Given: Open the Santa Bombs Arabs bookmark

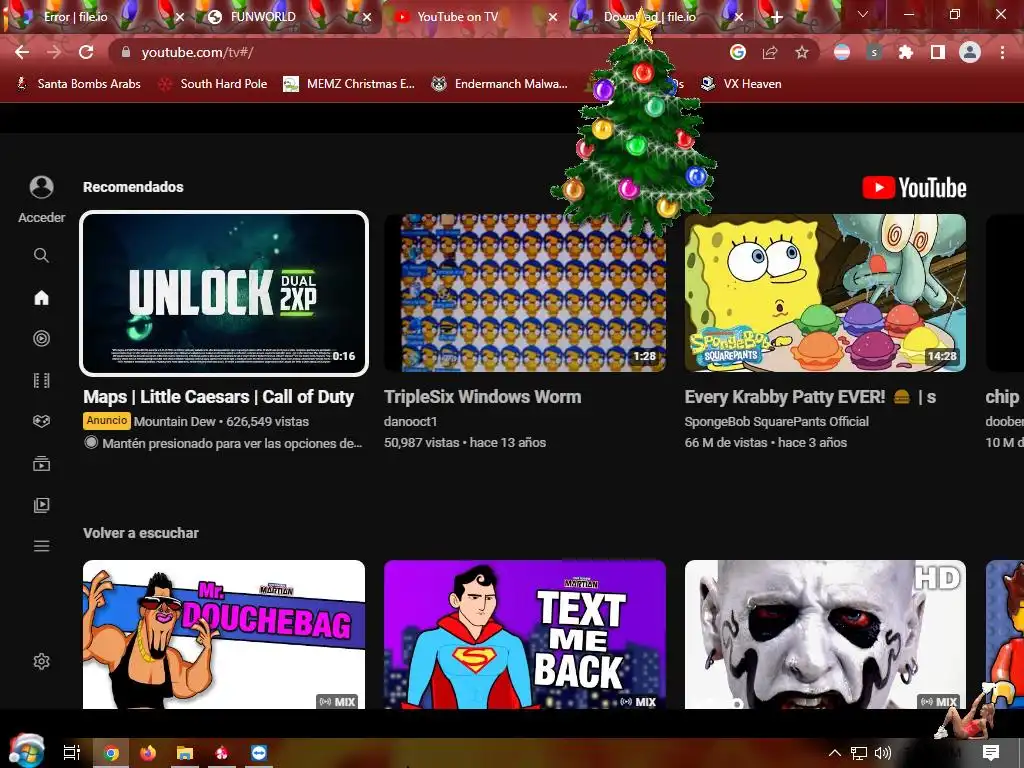Looking at the screenshot, I should (78, 84).
